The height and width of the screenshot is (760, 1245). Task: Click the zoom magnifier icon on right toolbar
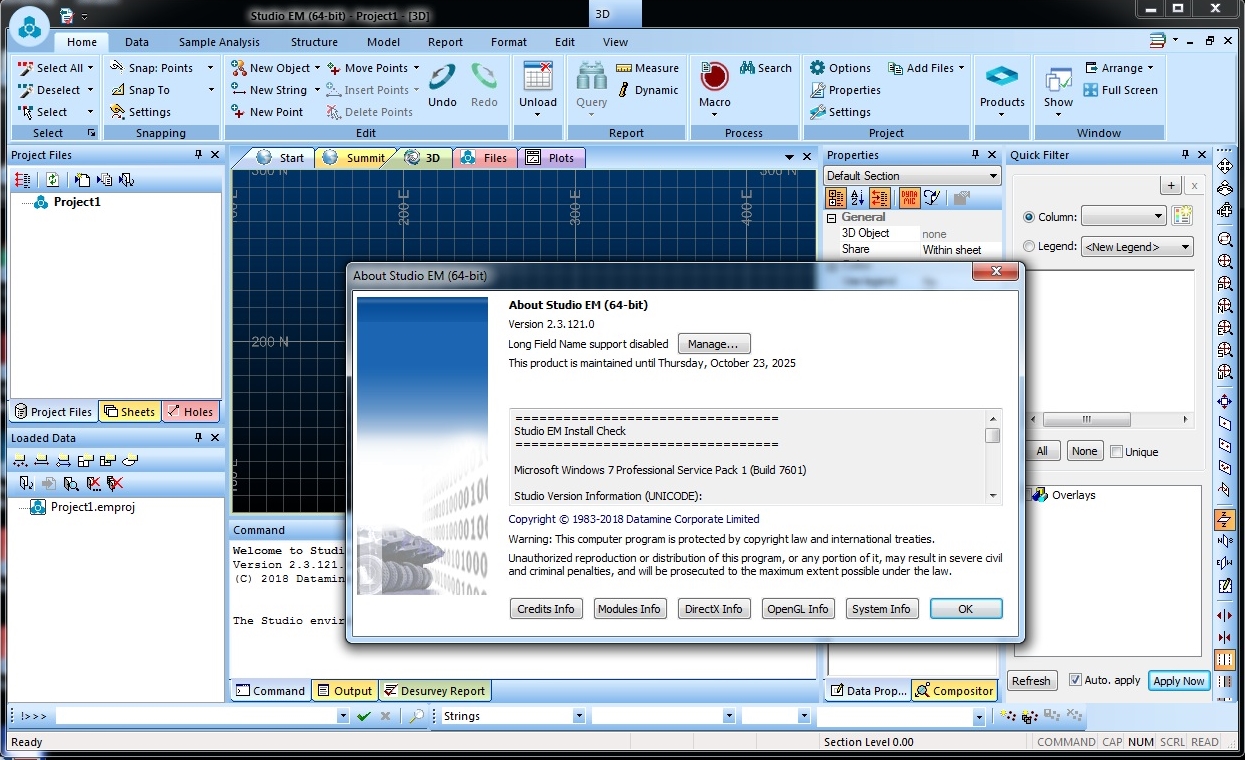(1224, 239)
